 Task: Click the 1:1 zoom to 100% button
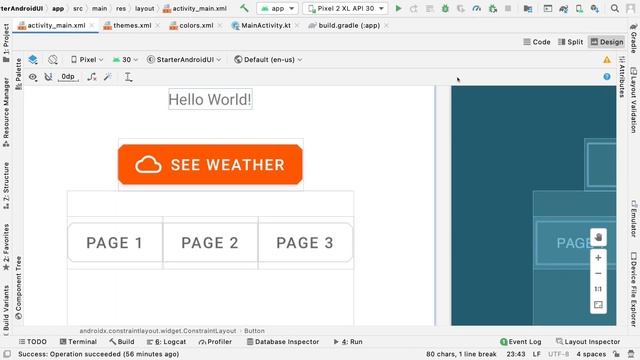(598, 289)
